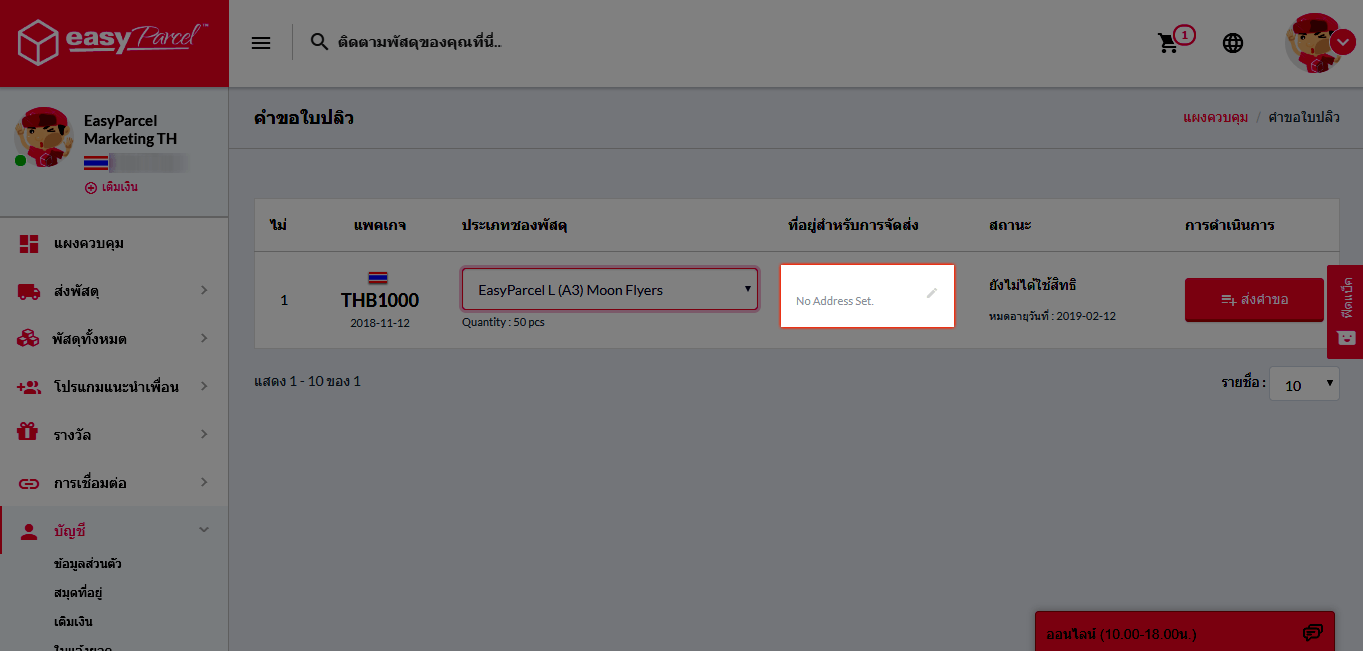Expand the พัสดุทั้งหมด chevron
The width and height of the screenshot is (1363, 651).
point(204,338)
